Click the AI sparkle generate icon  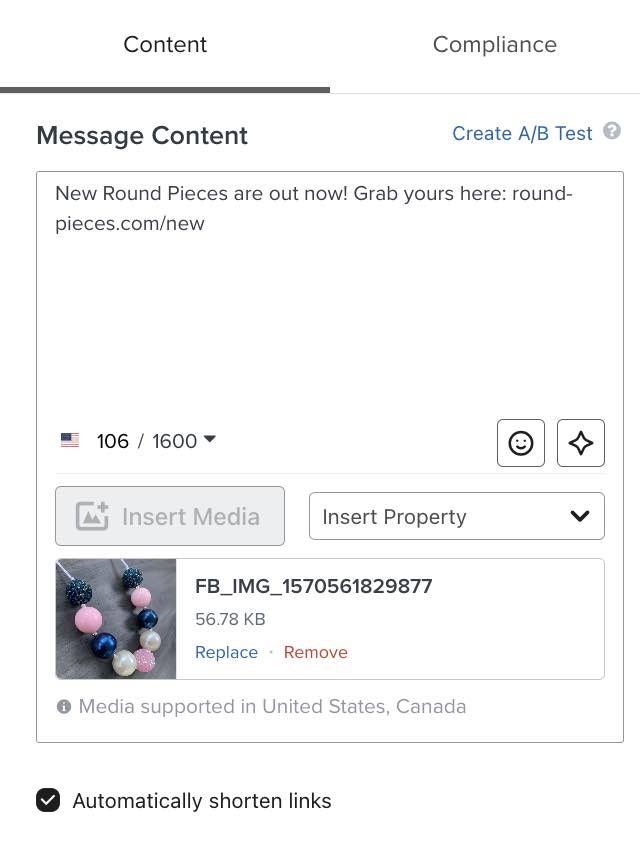[x=581, y=443]
